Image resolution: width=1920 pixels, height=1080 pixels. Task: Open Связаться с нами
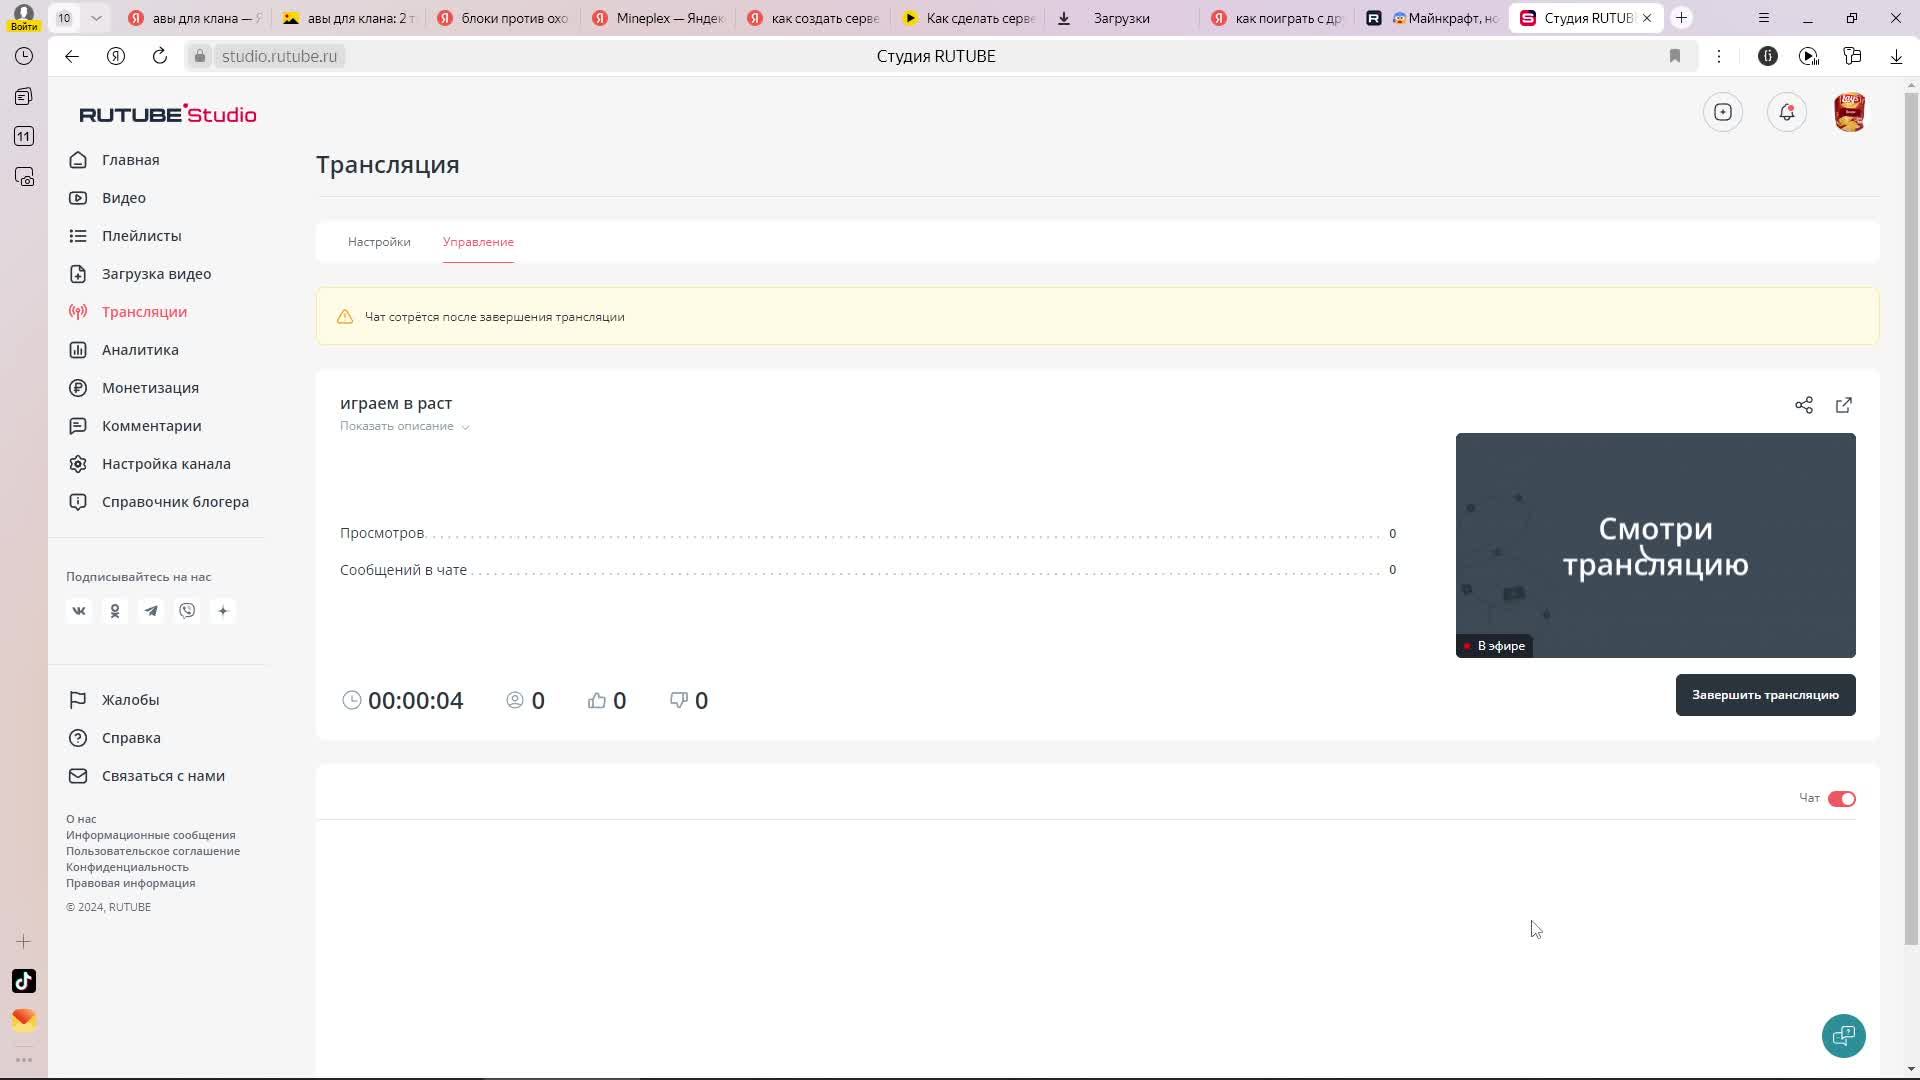pyautogui.click(x=163, y=776)
